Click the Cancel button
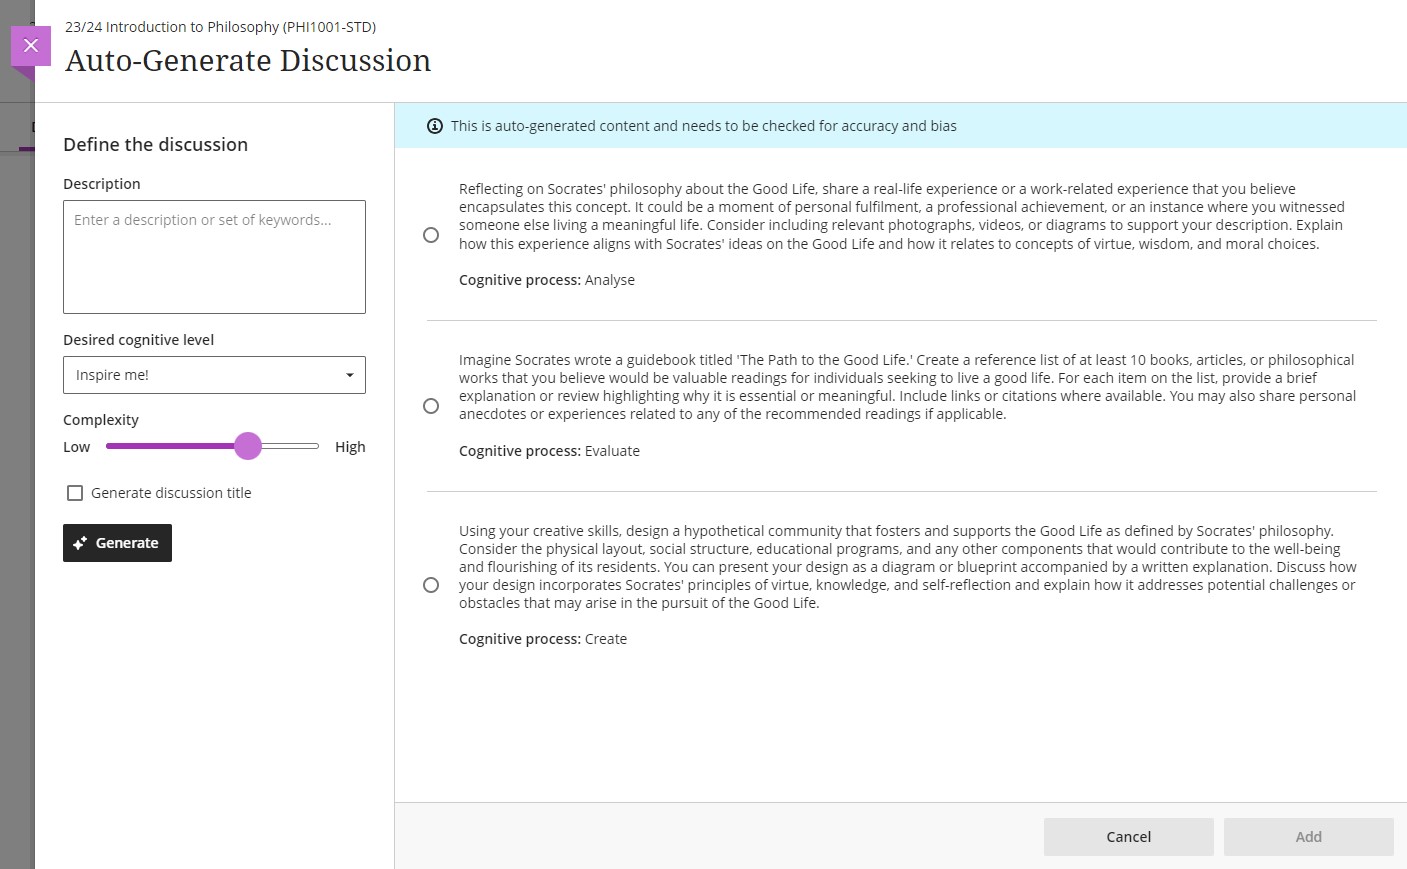1407x869 pixels. coord(1128,837)
